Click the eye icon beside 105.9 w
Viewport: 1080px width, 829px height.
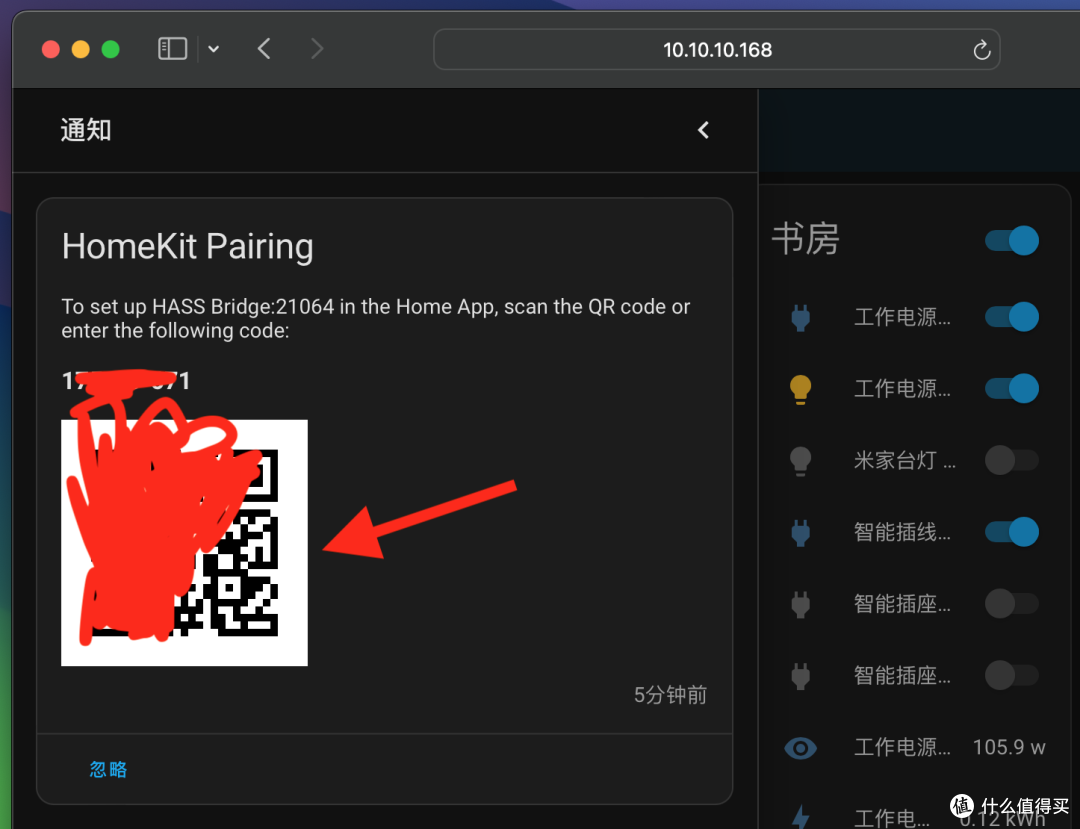tap(800, 748)
